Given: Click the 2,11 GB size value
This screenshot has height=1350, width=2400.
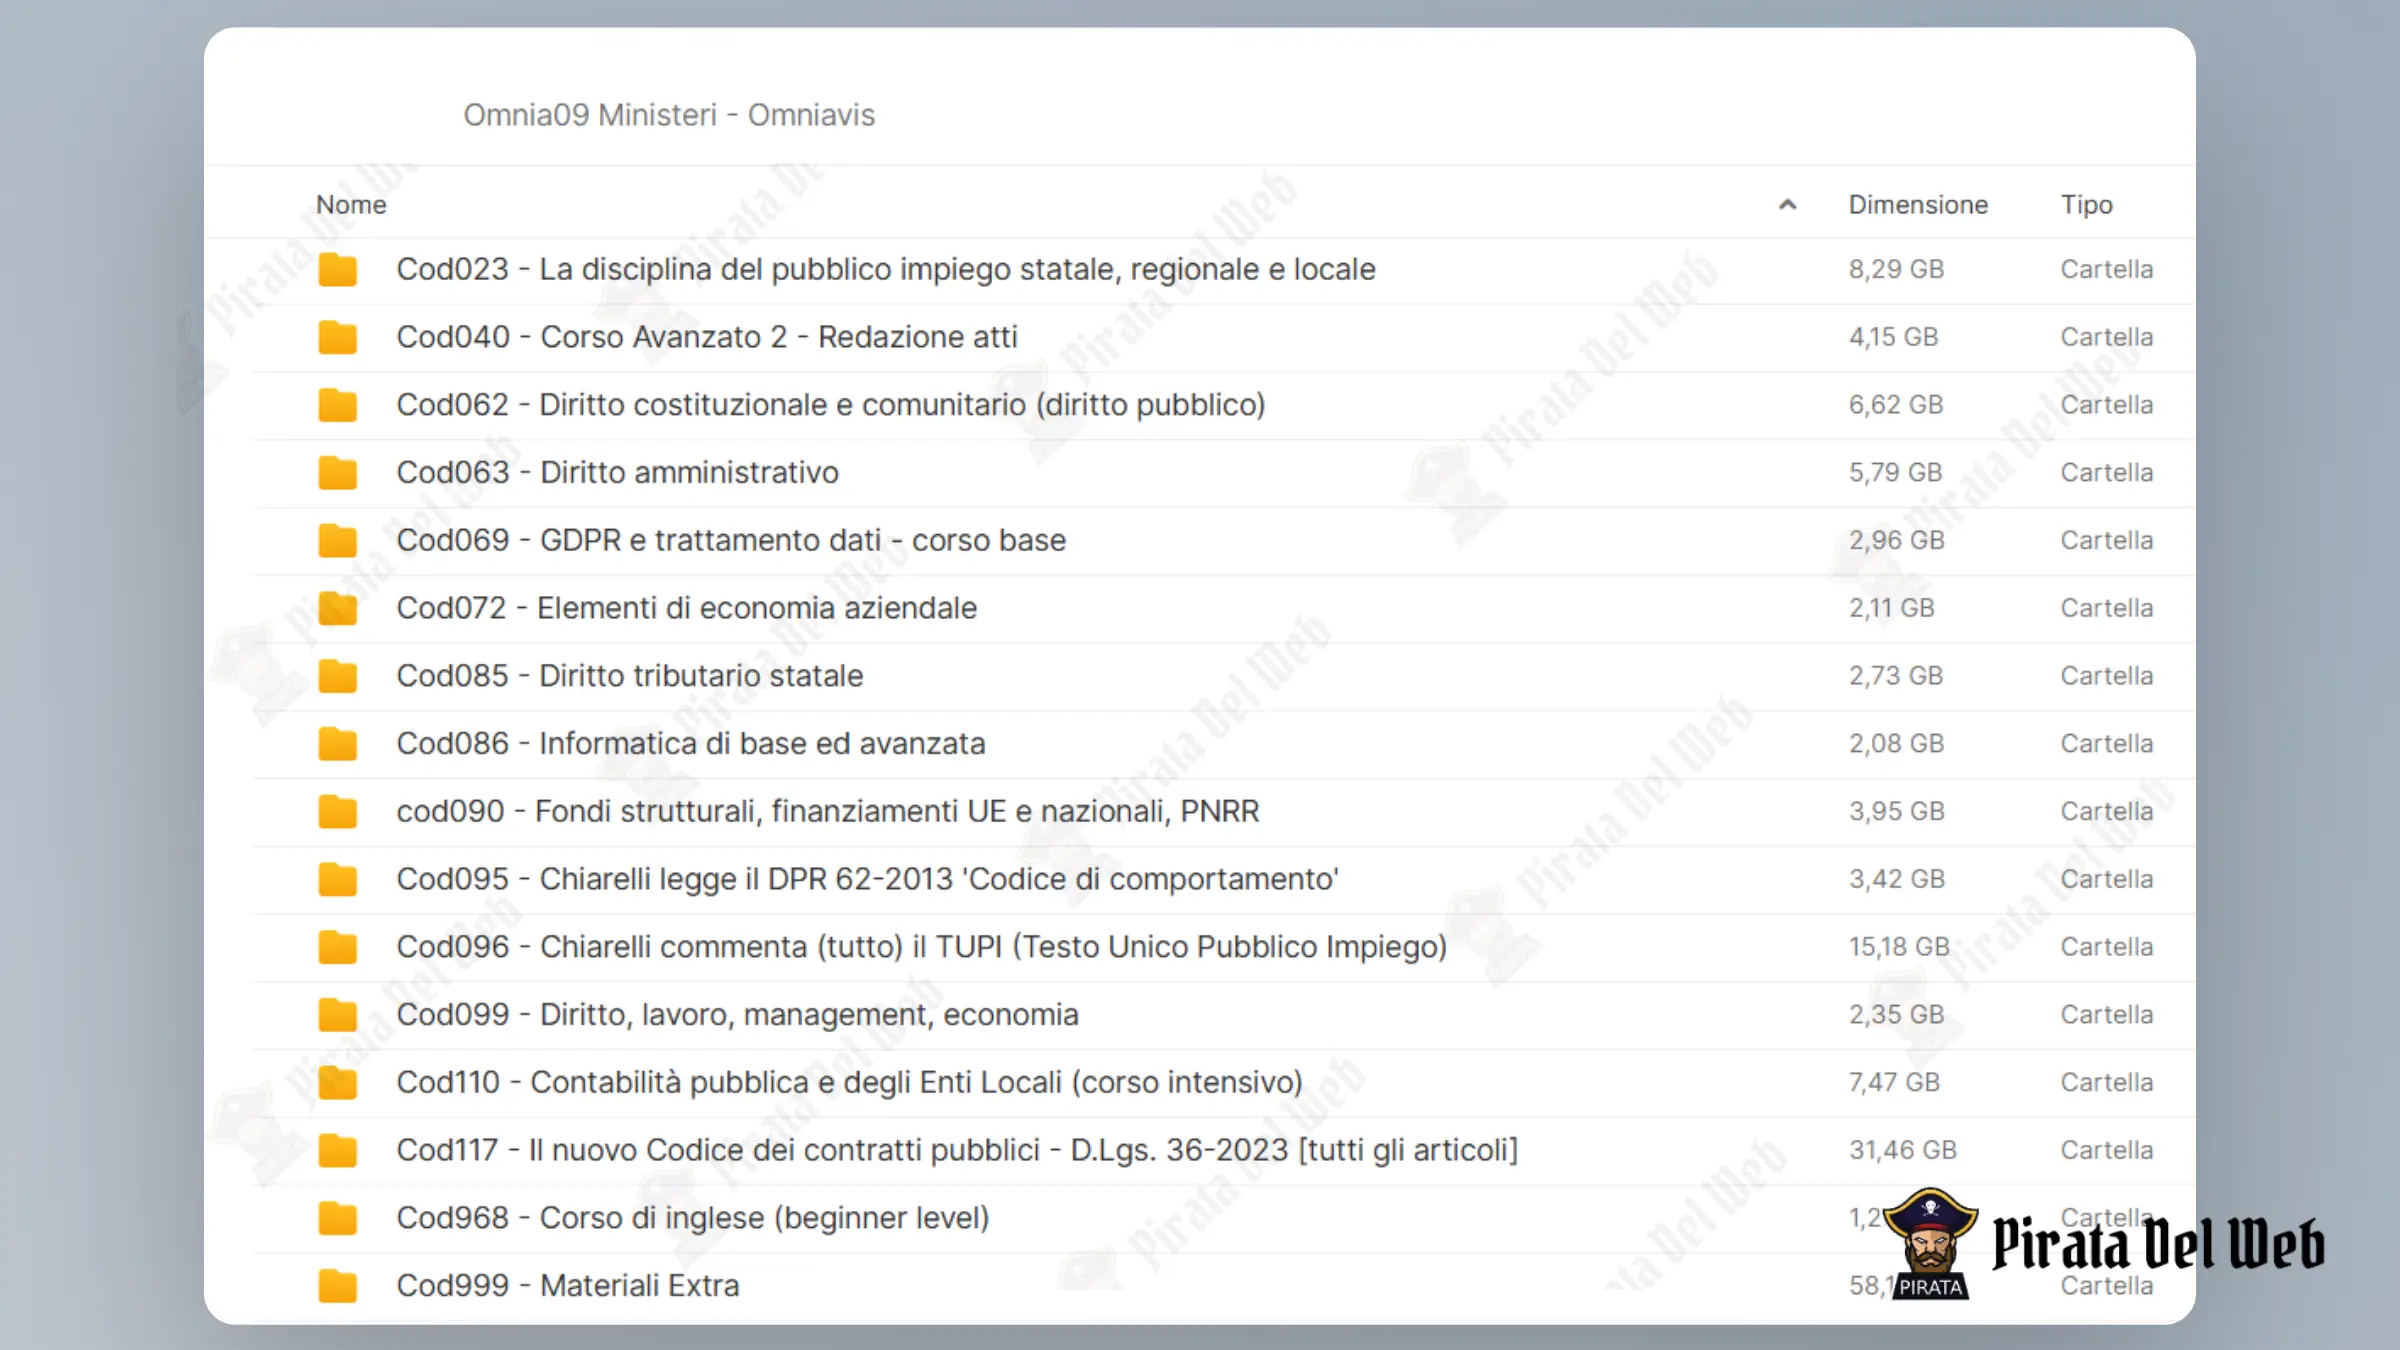Looking at the screenshot, I should point(1891,608).
